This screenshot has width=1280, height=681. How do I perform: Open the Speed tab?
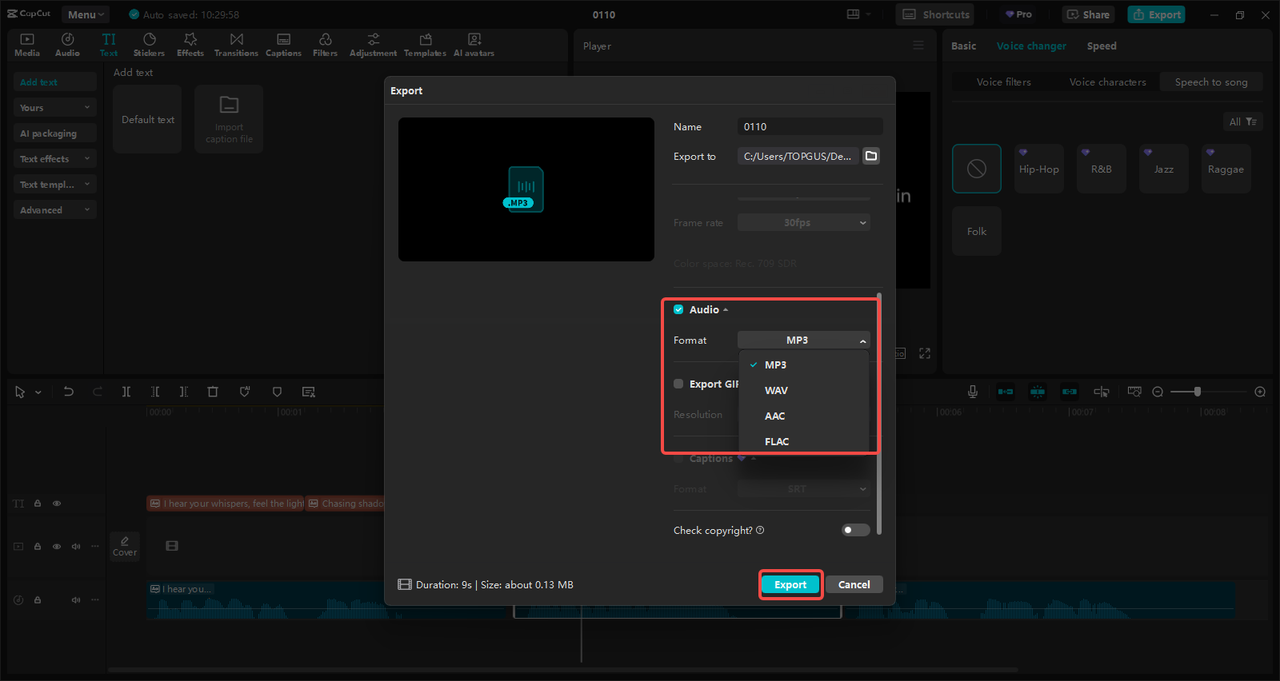point(1101,46)
